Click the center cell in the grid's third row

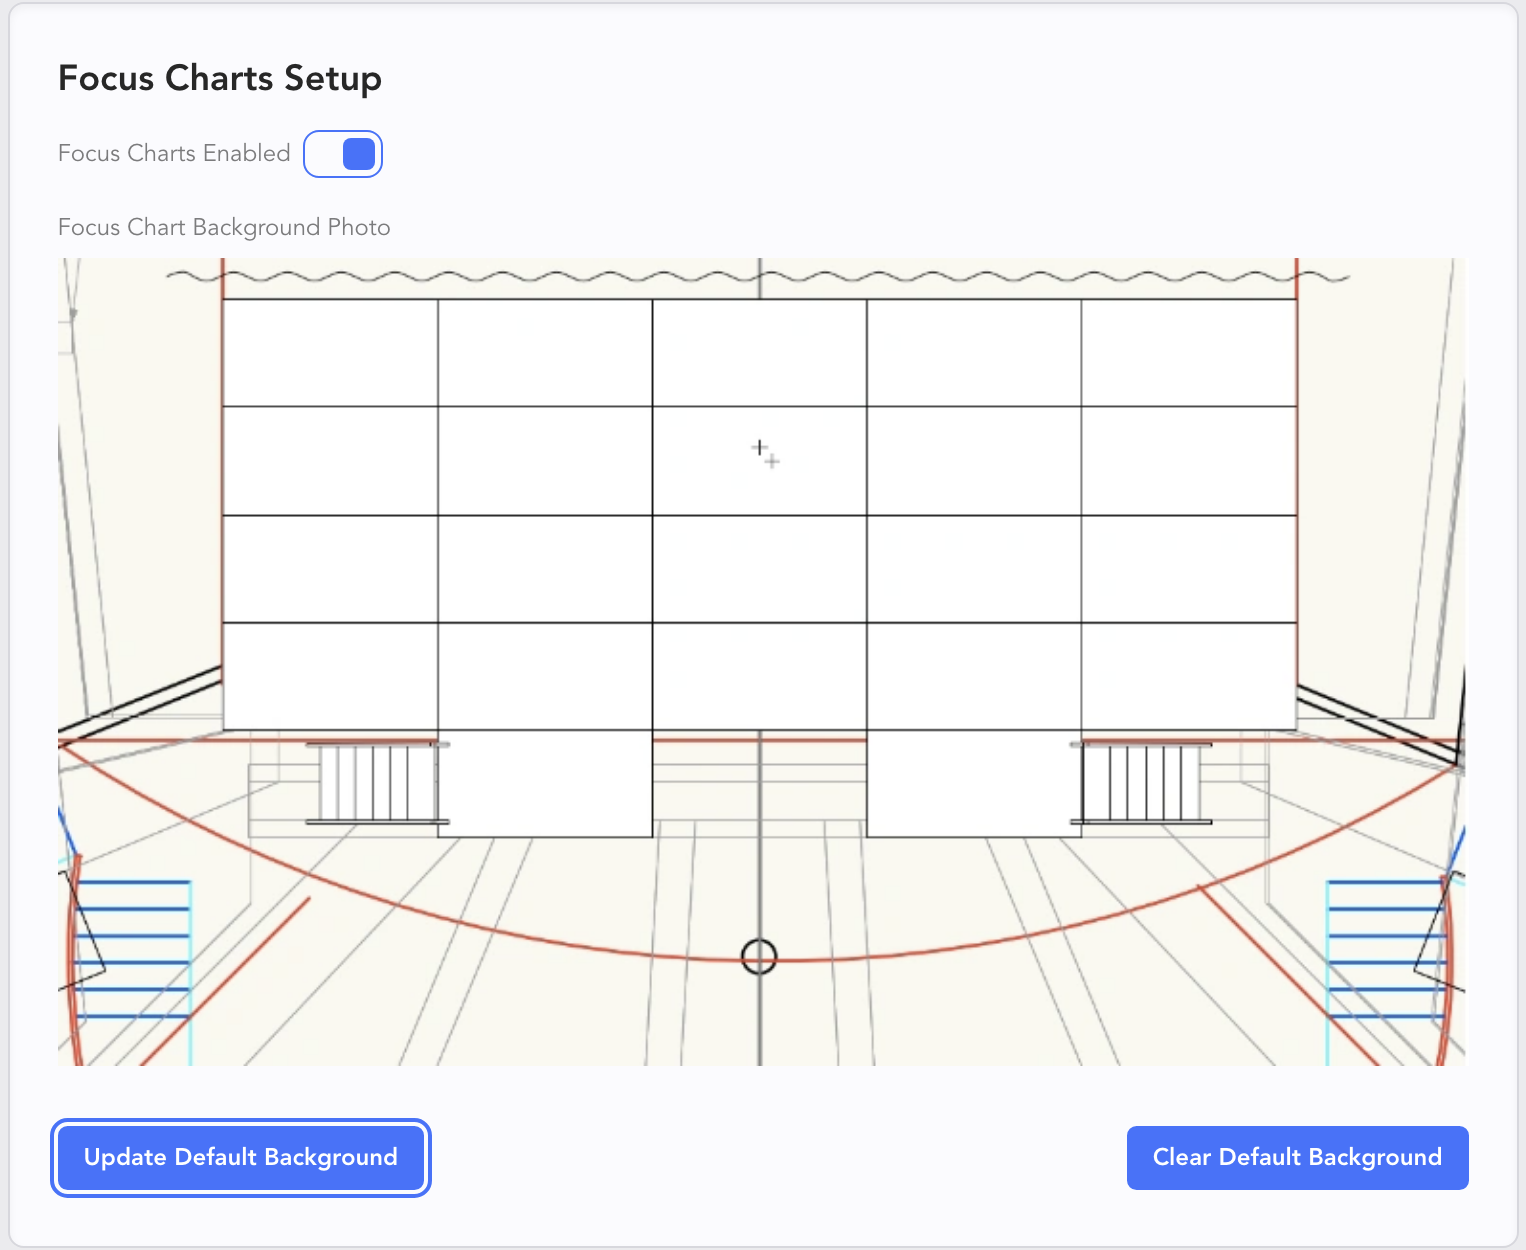coord(760,569)
